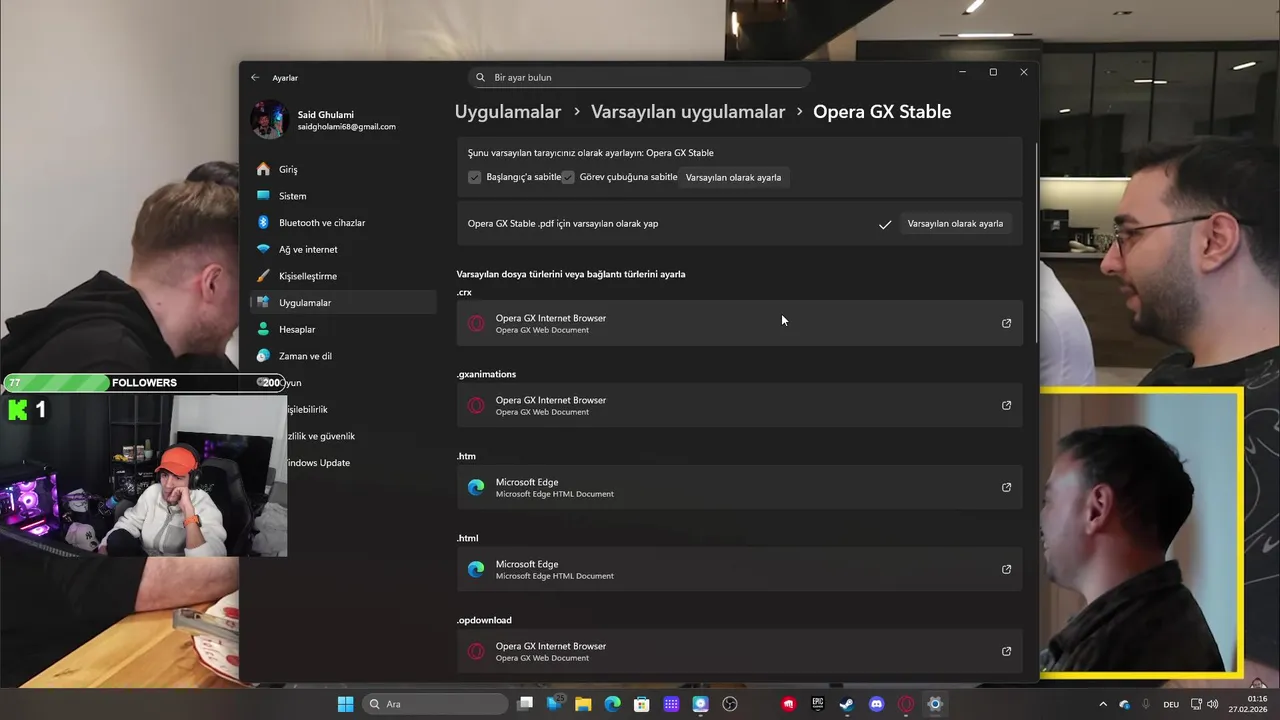The width and height of the screenshot is (1280, 720).
Task: Open external link icon for .html row
Action: click(1006, 569)
